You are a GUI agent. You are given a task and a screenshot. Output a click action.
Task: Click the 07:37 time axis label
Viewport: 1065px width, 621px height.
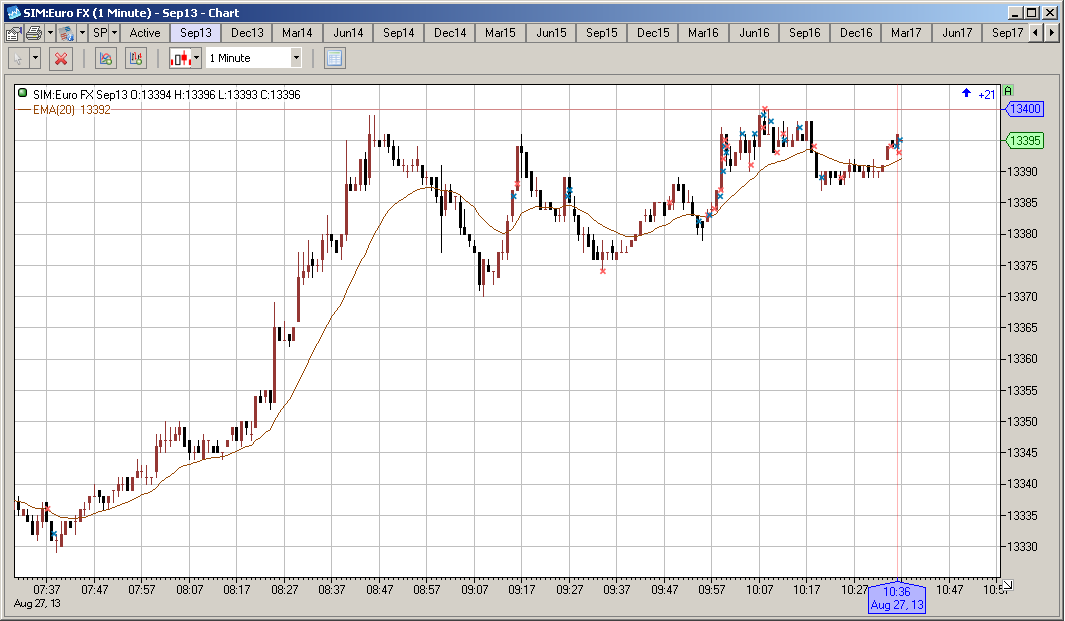tap(46, 590)
